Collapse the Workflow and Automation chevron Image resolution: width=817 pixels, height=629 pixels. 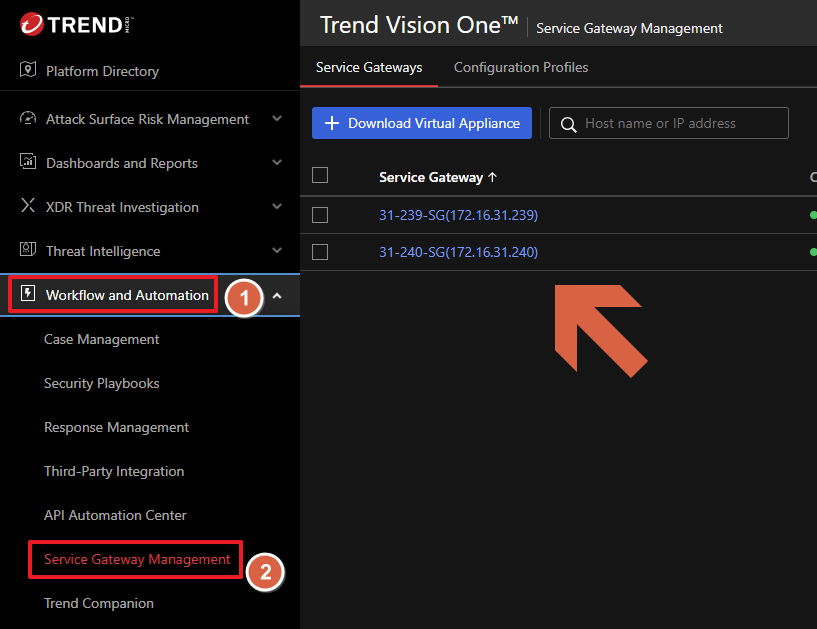(277, 295)
